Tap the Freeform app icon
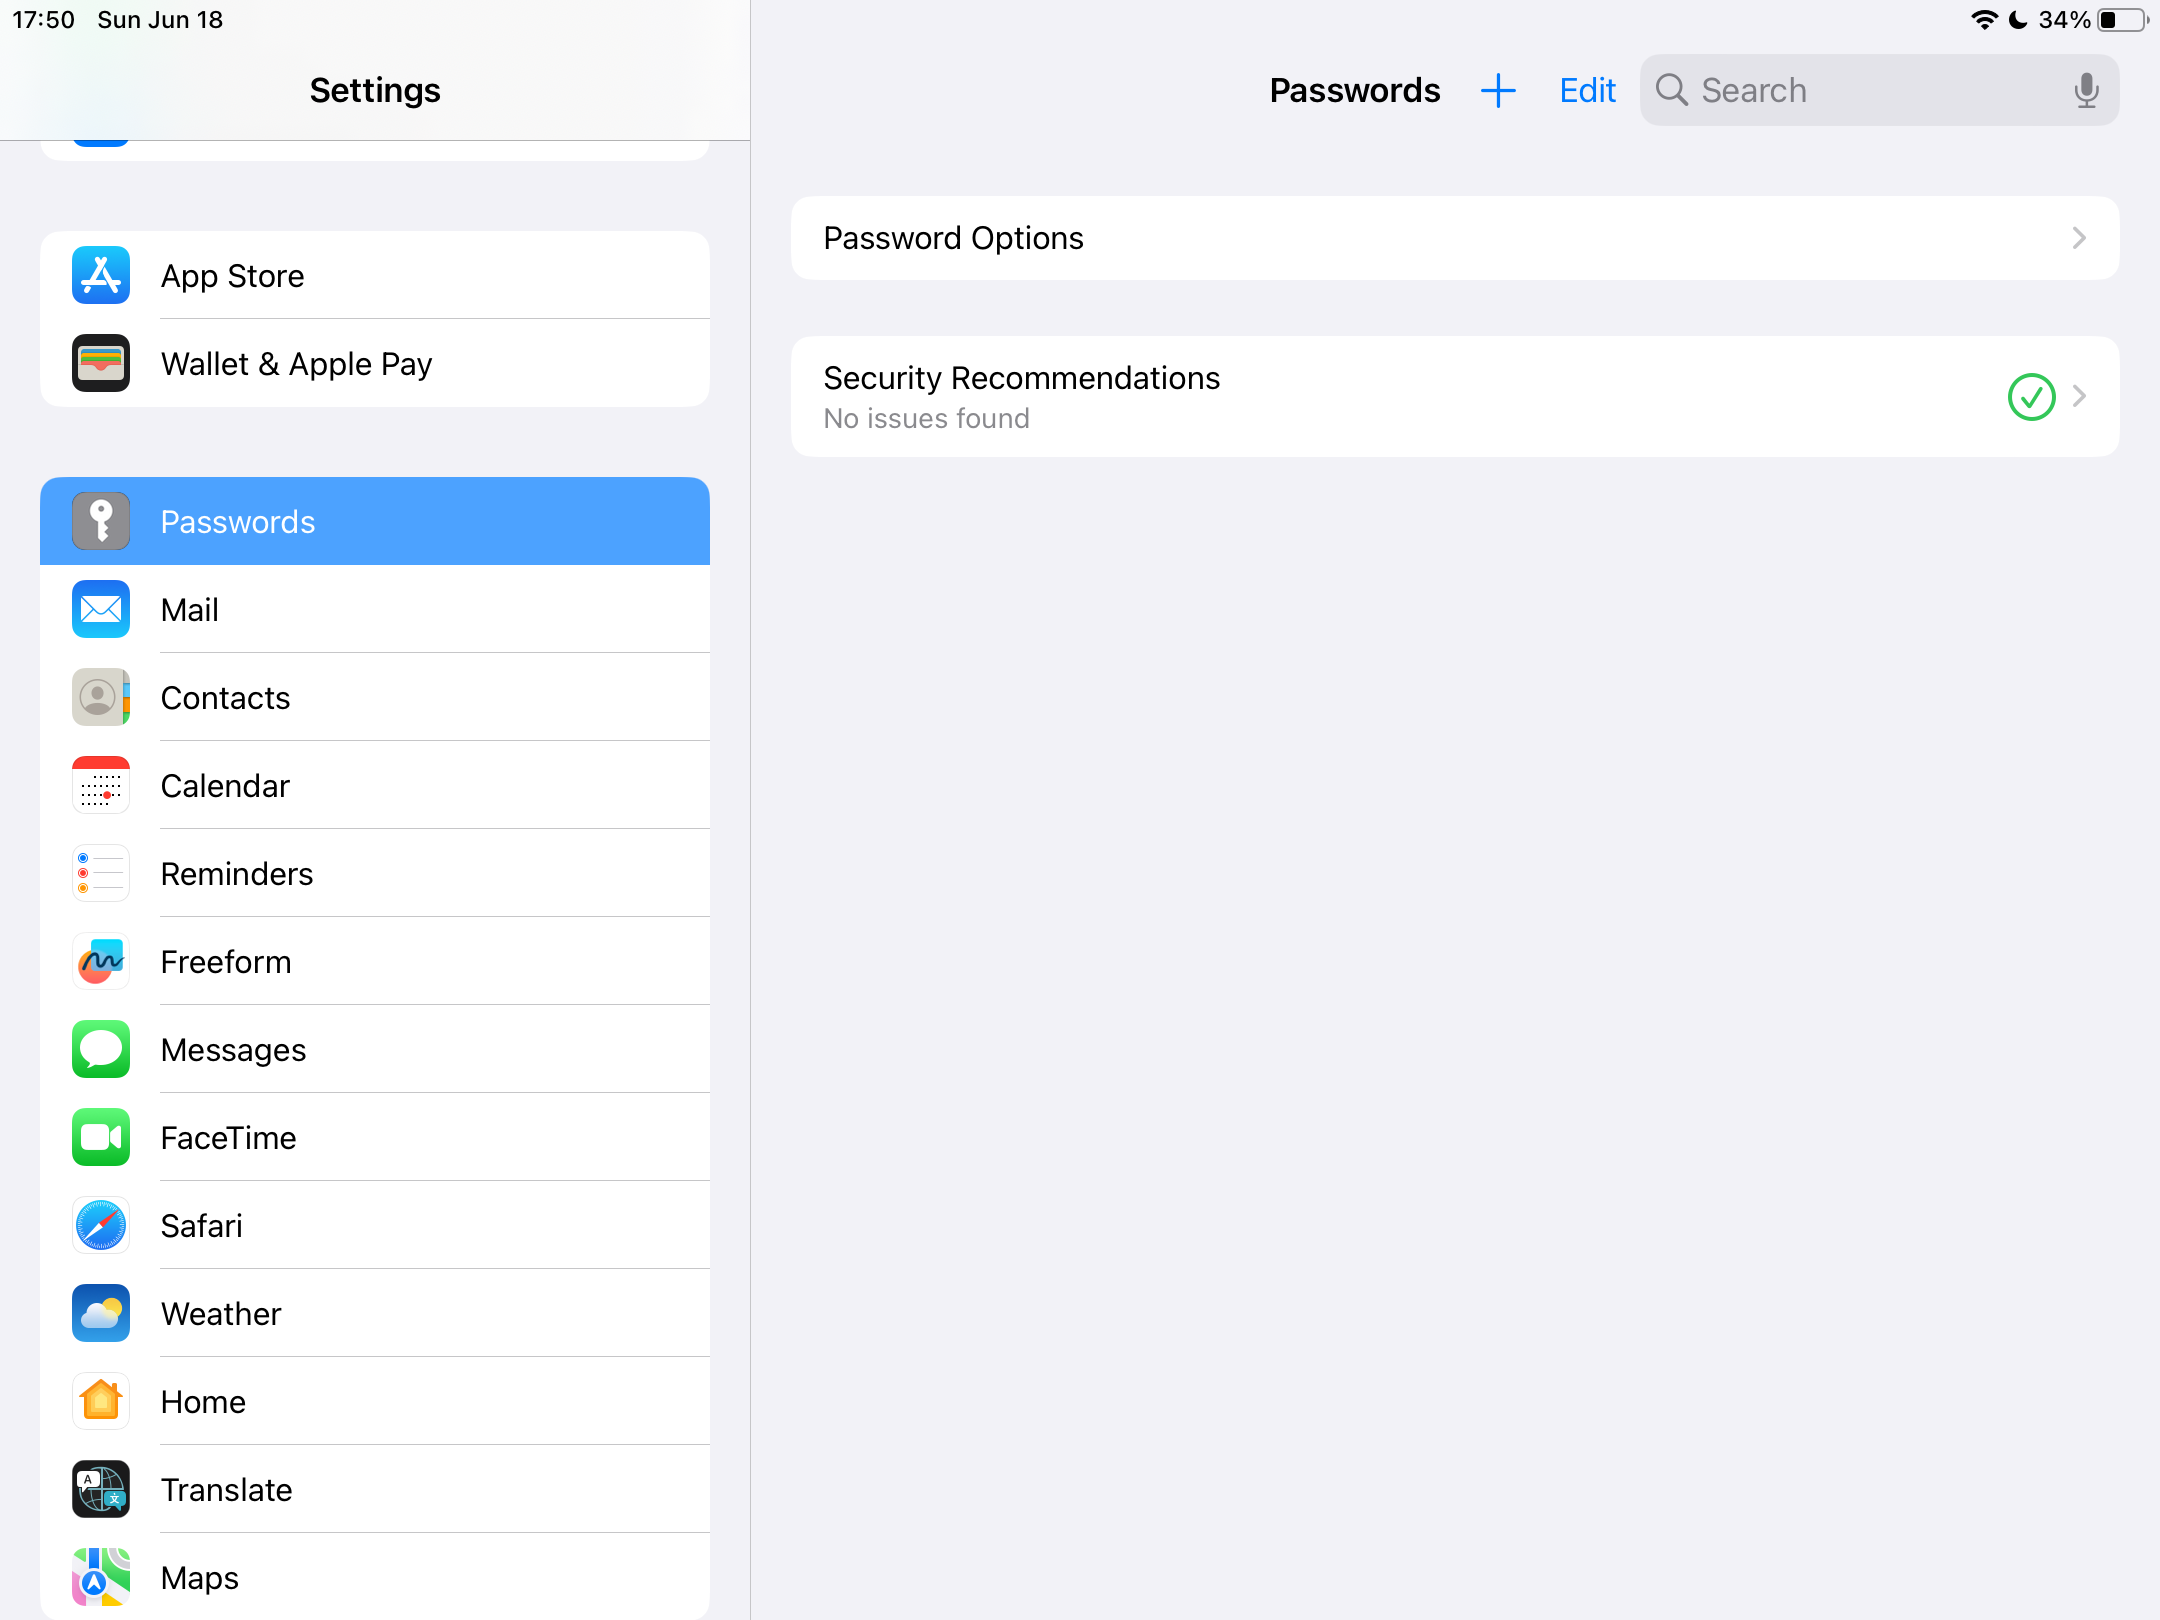Viewport: 2160px width, 1620px height. point(101,961)
